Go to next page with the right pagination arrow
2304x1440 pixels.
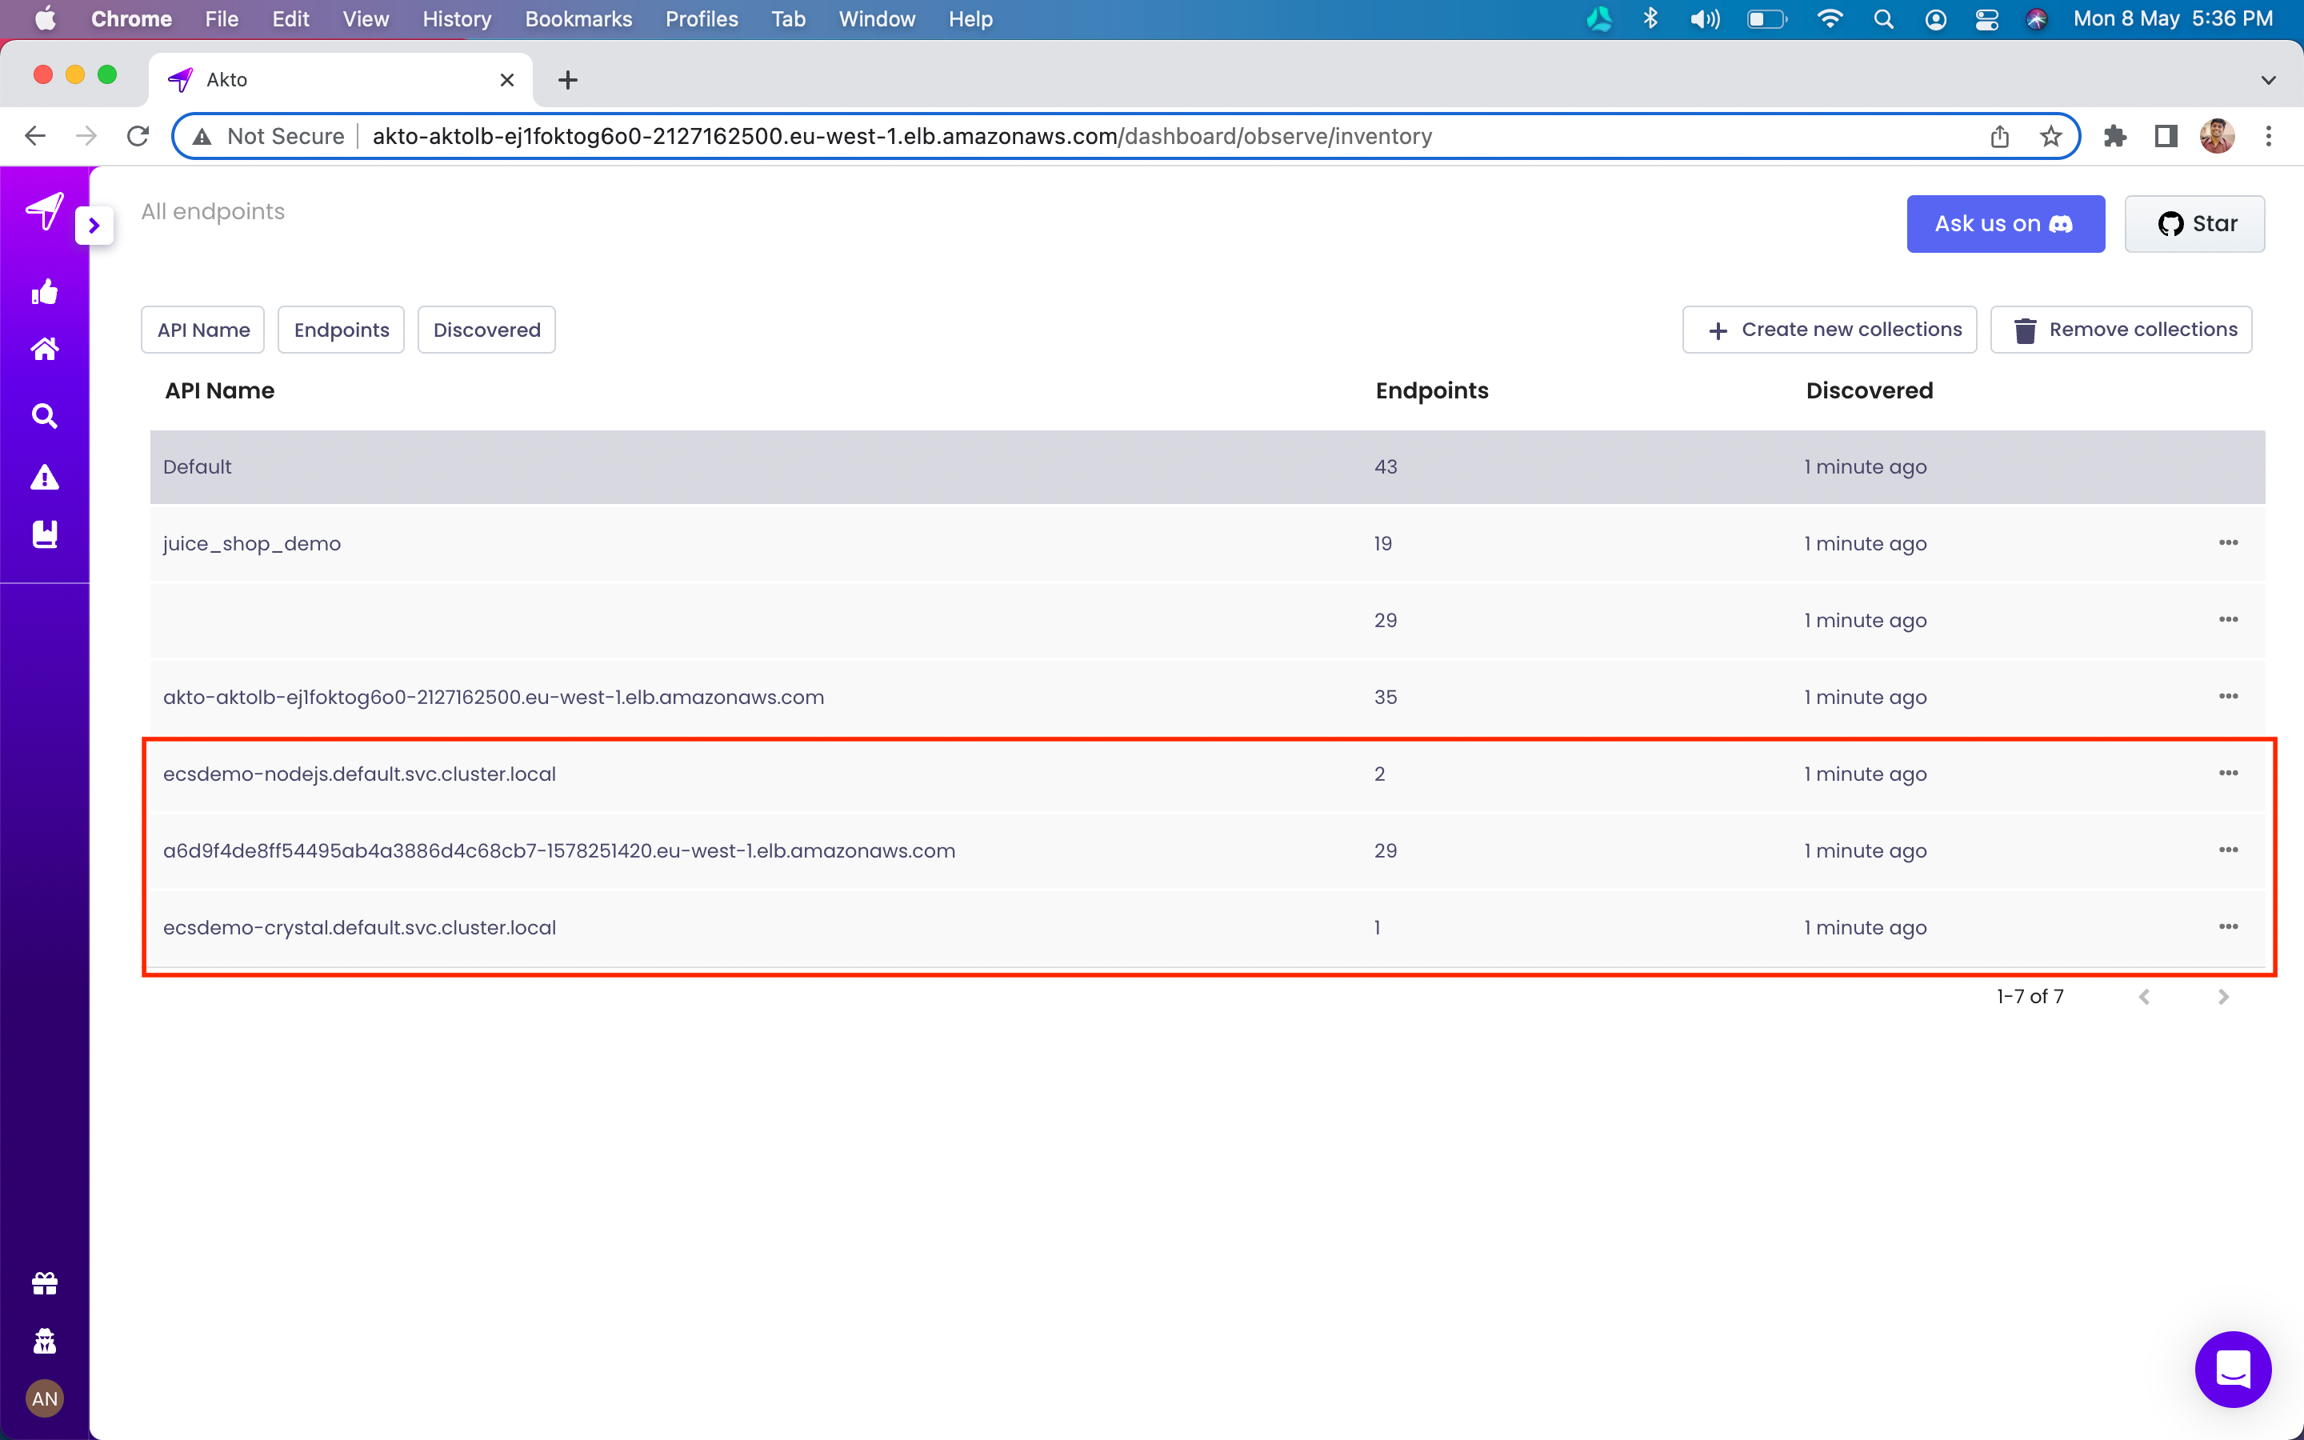(x=2223, y=996)
